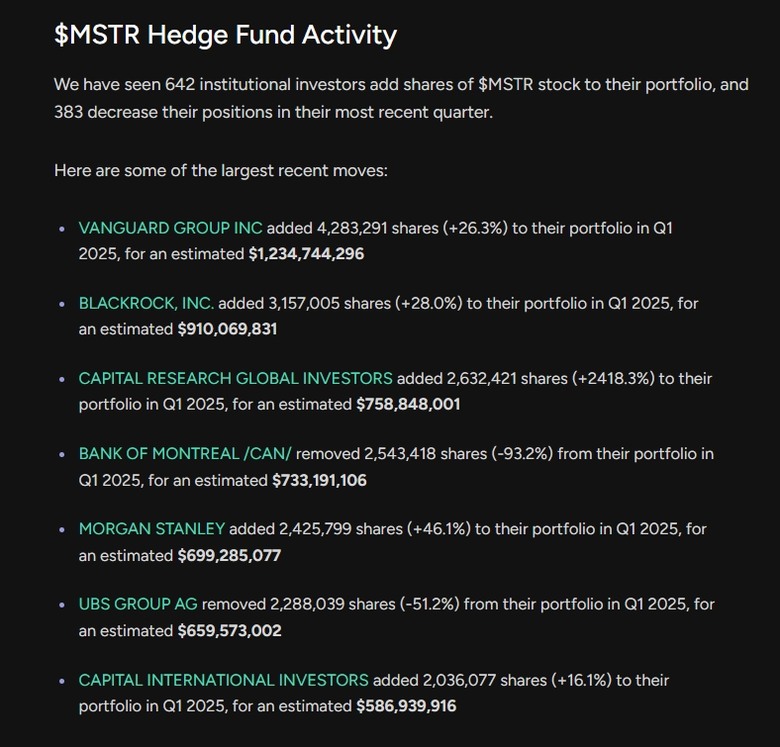Follow the CAPITAL RESEARCH GLOBAL INVESTORS link
The height and width of the screenshot is (747, 780).
(236, 378)
